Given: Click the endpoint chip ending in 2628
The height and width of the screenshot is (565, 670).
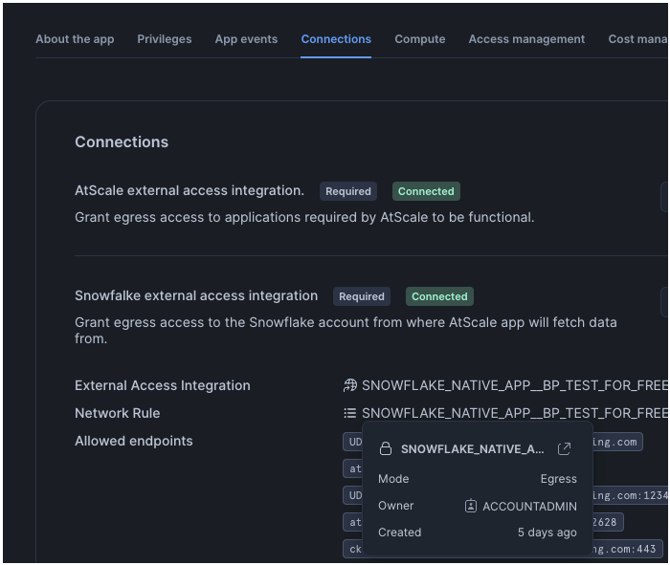Looking at the screenshot, I should click(607, 522).
